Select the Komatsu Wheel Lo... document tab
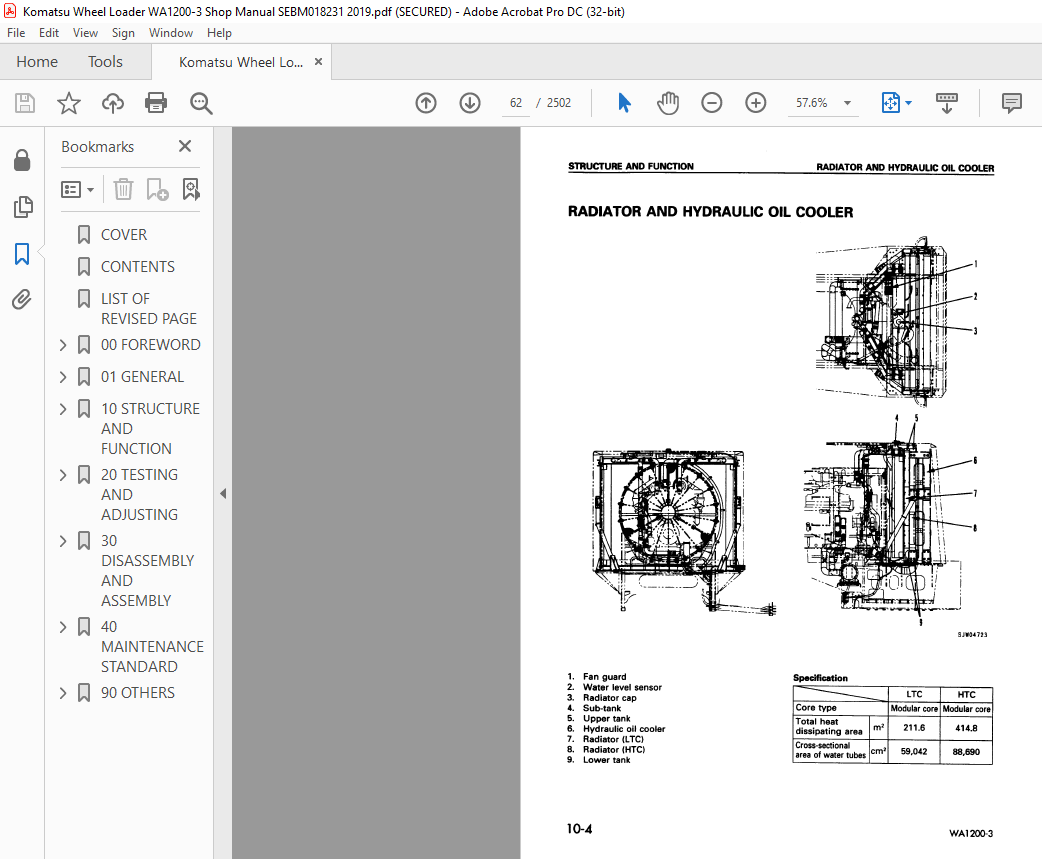Image resolution: width=1042 pixels, height=859 pixels. click(241, 62)
